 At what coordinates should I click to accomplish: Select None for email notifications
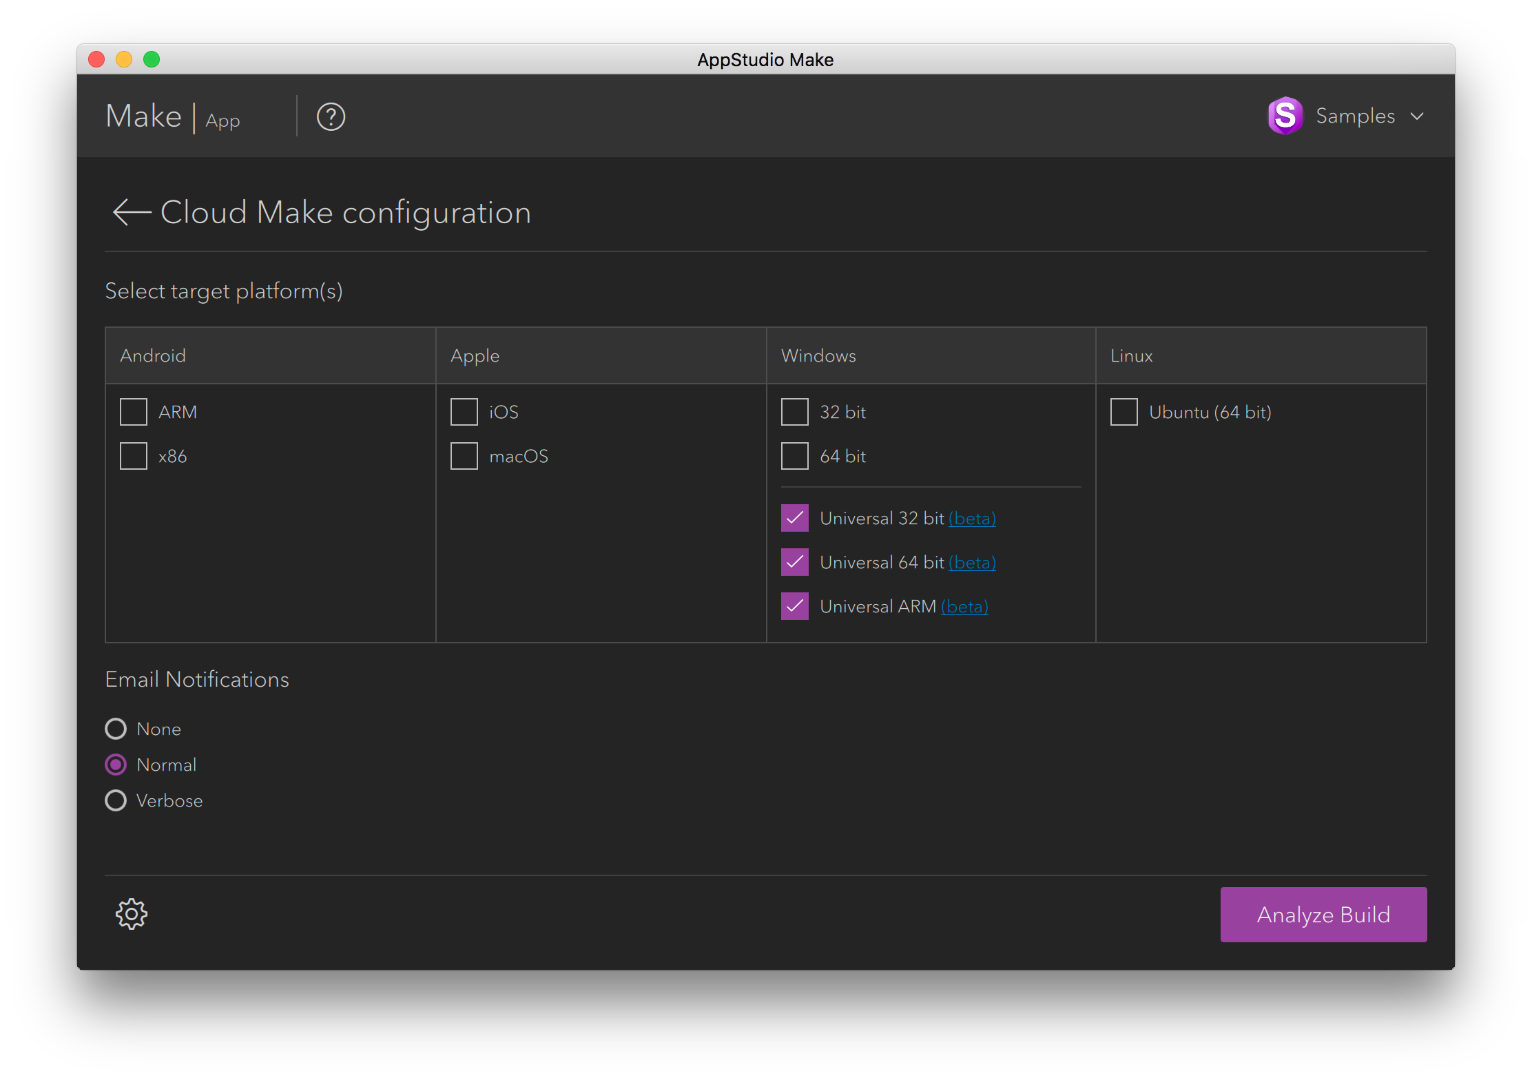[116, 729]
